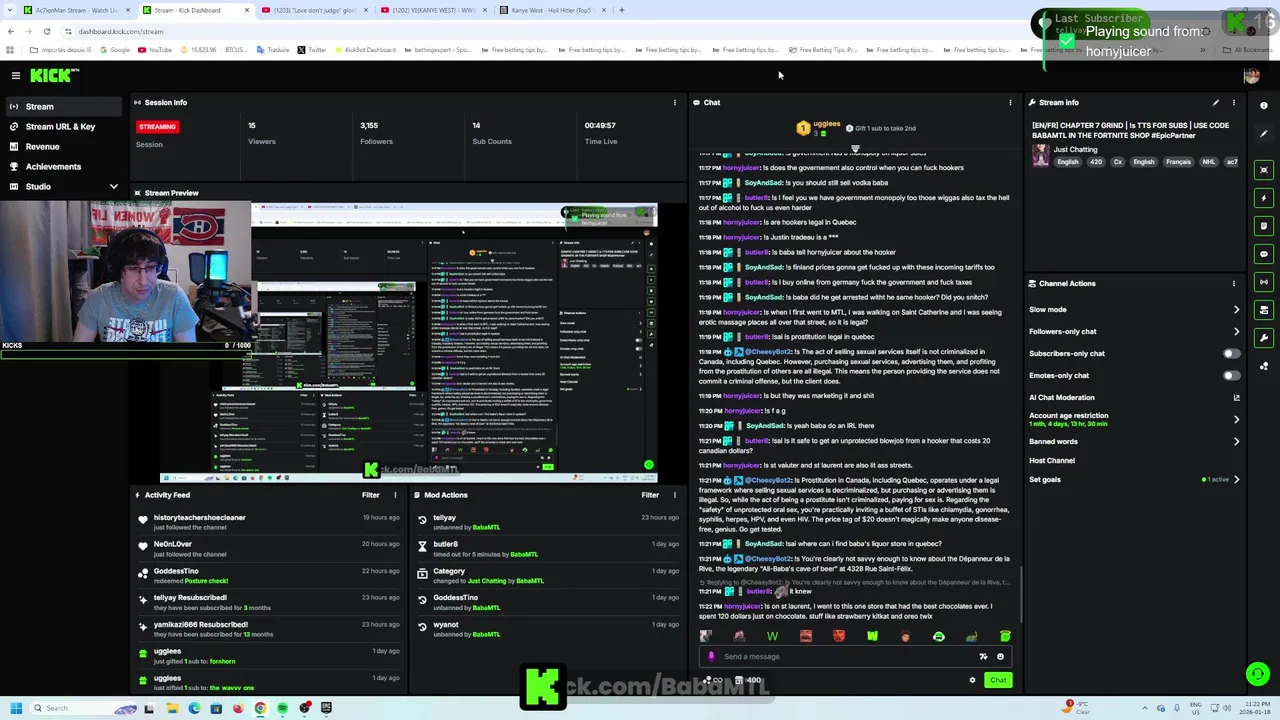Reload the page in the browser
The image size is (1280, 720).
(46, 31)
